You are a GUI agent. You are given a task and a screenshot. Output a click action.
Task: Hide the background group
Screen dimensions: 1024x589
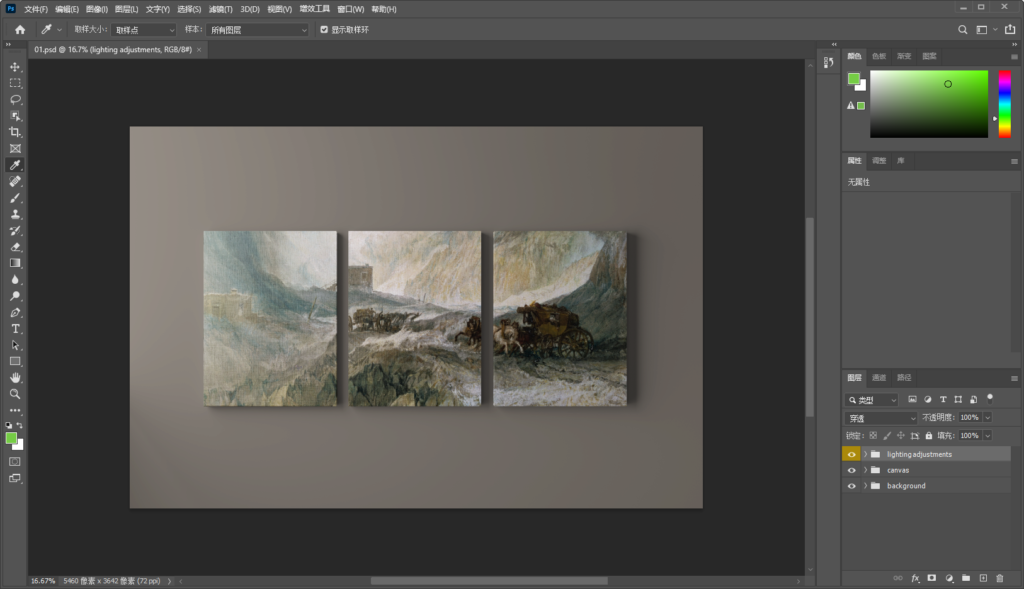851,486
